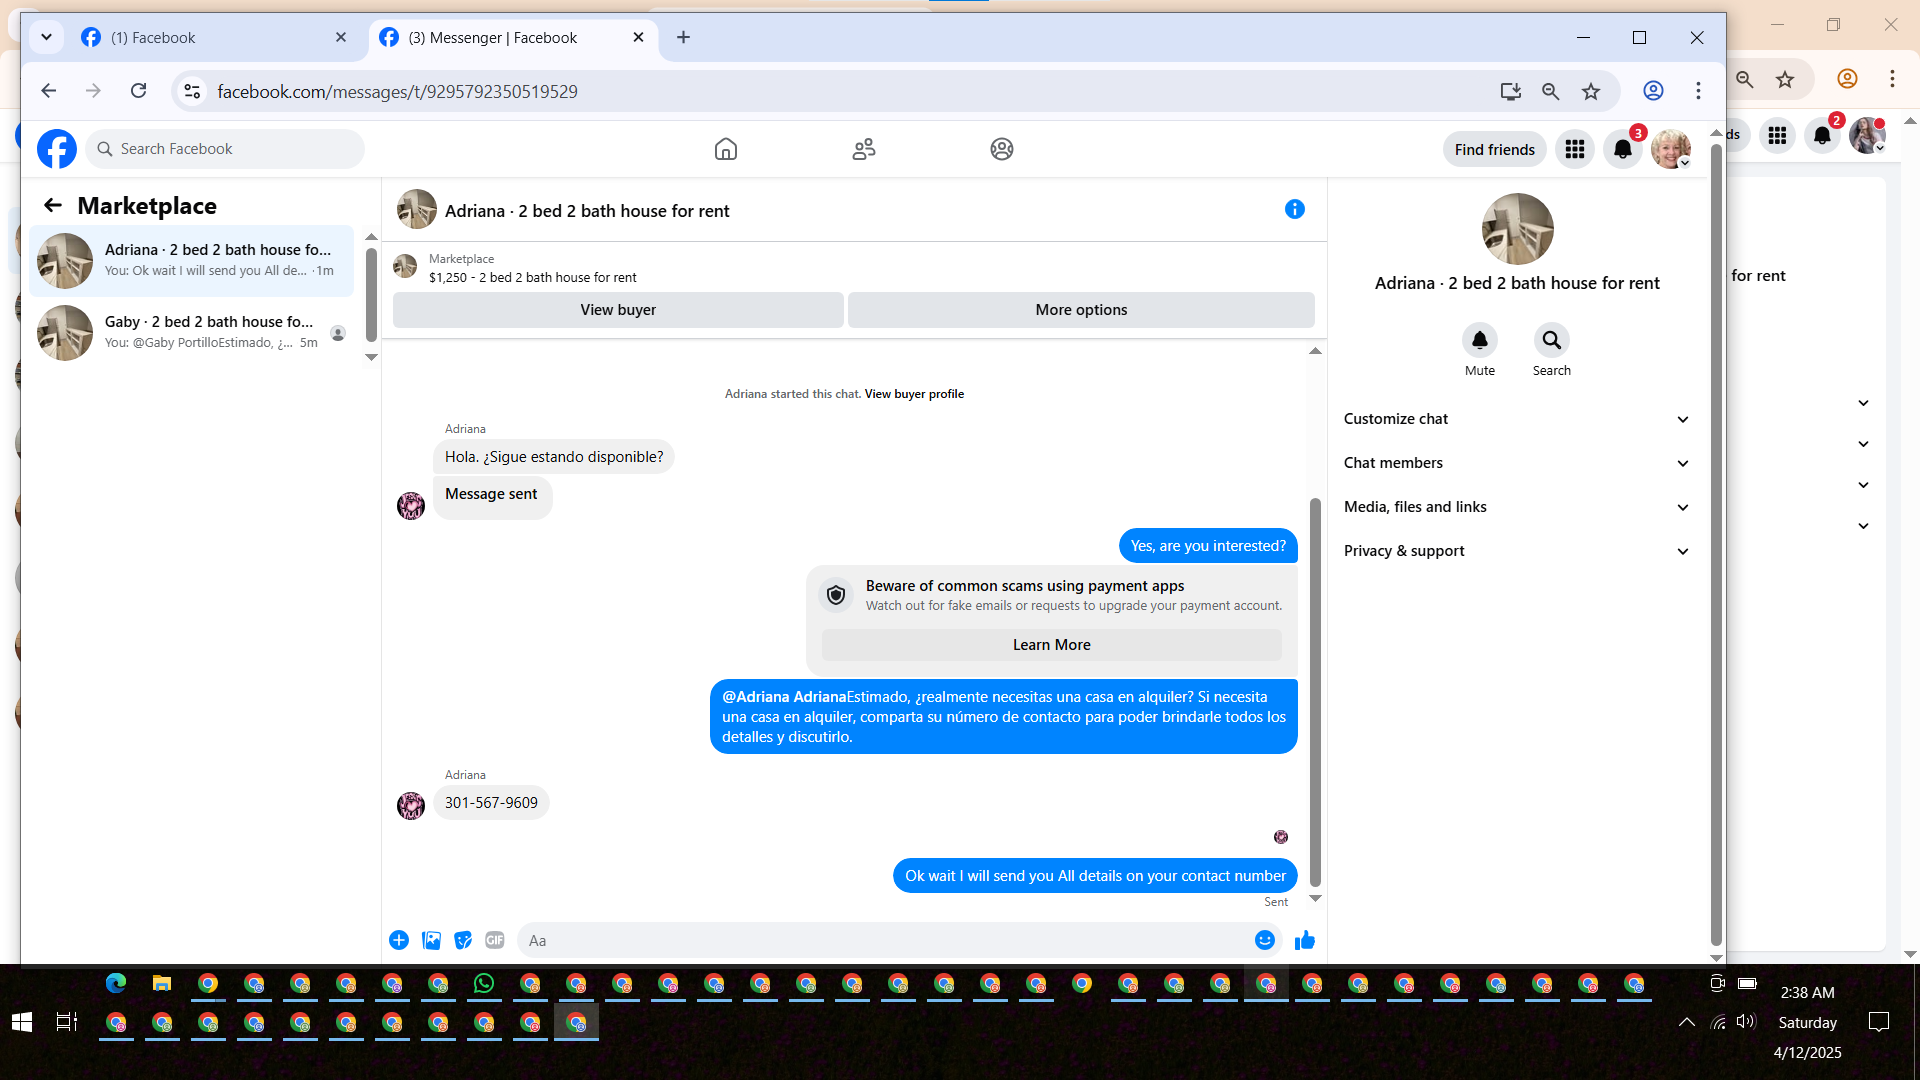Open conversation information icon
Image resolution: width=1920 pixels, height=1080 pixels.
point(1295,209)
